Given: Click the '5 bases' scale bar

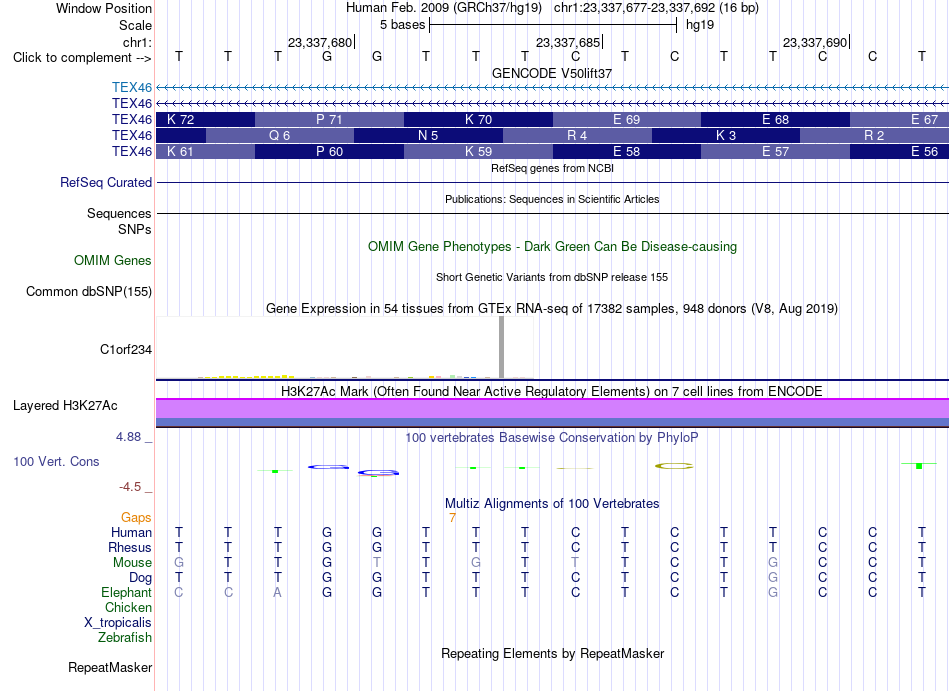Looking at the screenshot, I should [553, 25].
